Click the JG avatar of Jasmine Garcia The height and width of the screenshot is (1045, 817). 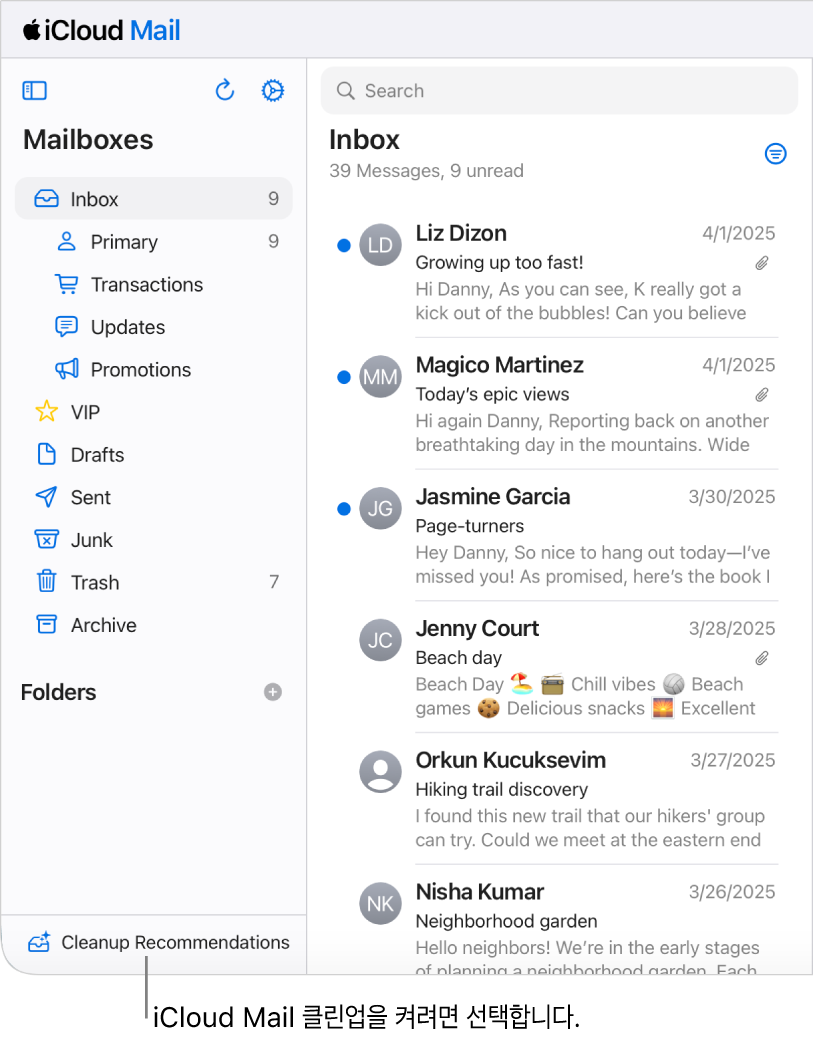pos(381,509)
